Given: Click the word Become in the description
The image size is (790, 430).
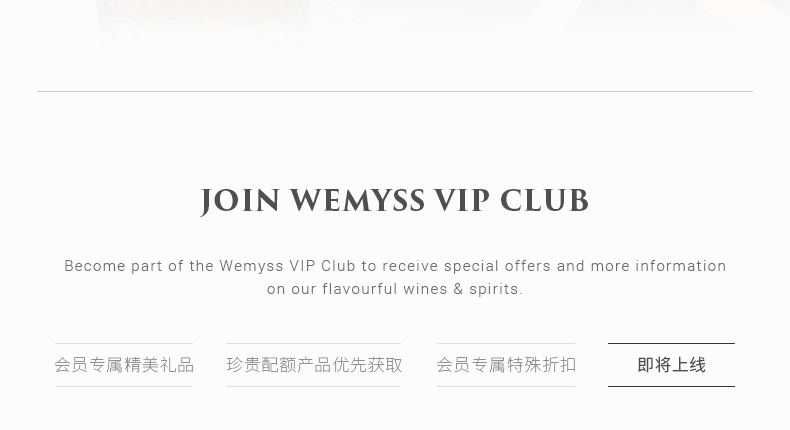Looking at the screenshot, I should point(95,266).
